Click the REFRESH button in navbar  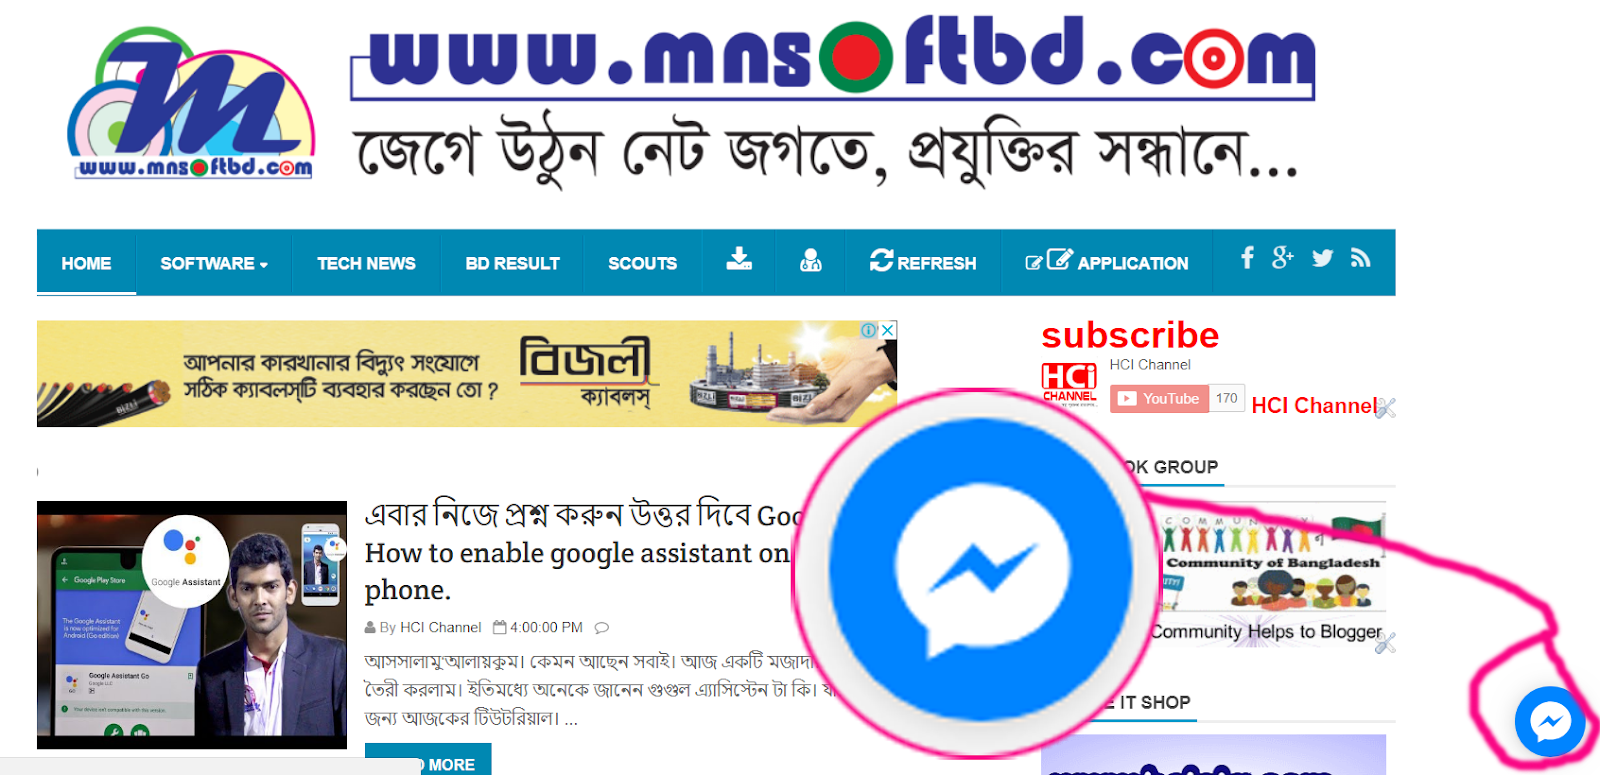923,262
